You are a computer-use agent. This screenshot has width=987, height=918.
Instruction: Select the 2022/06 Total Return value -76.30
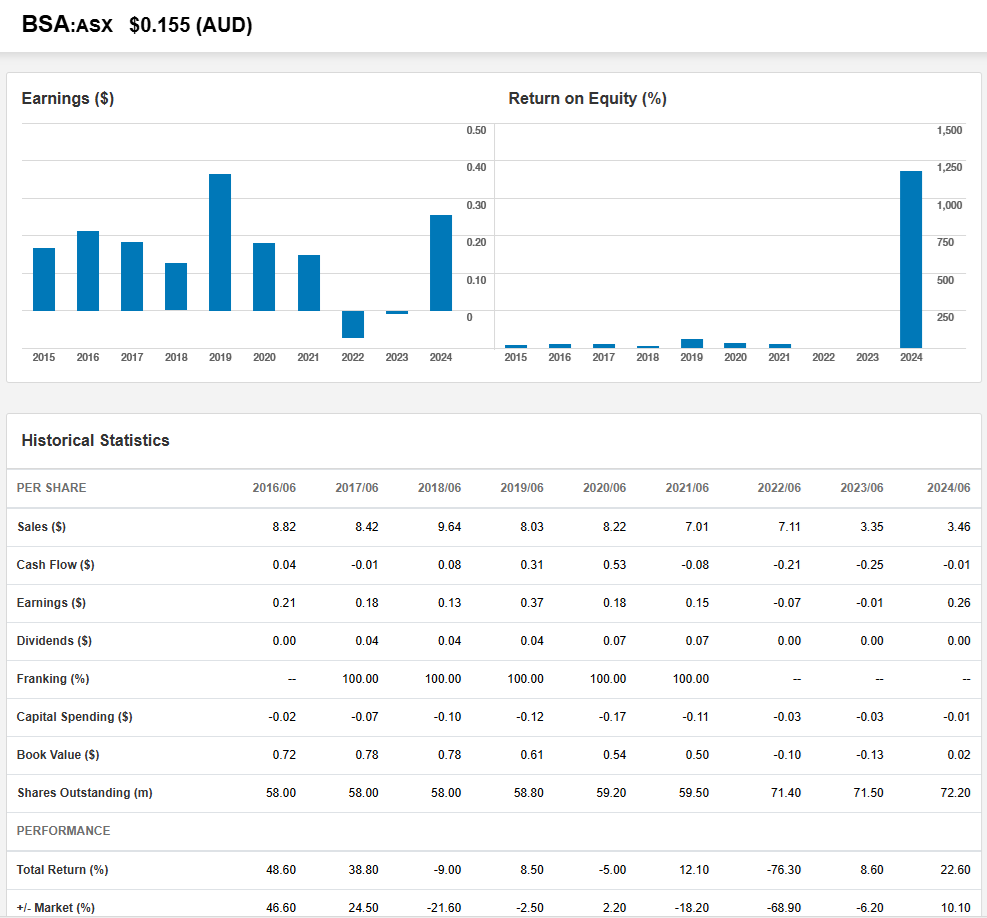click(x=782, y=870)
